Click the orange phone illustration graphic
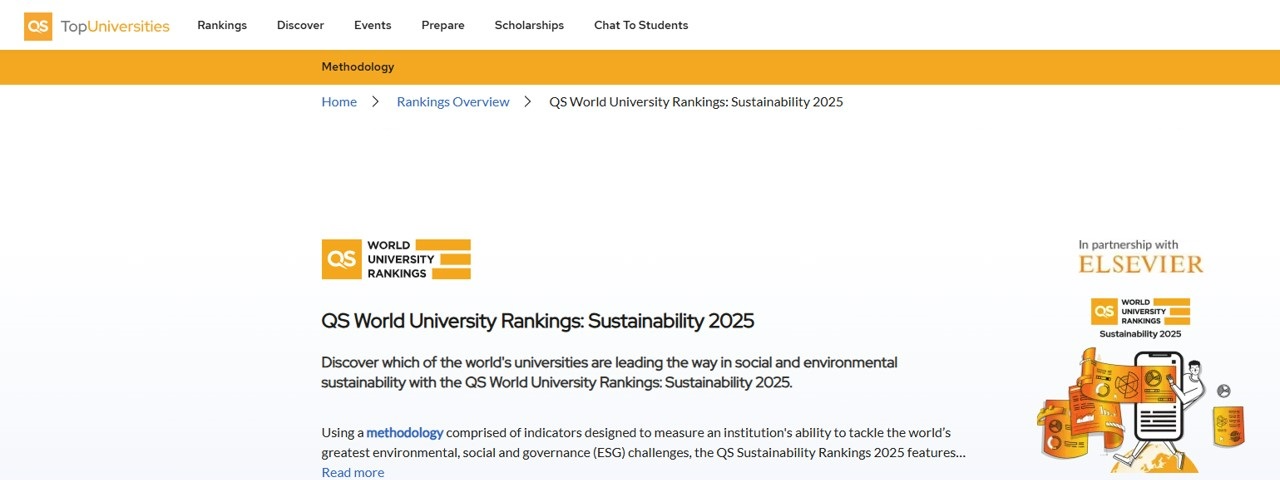 (1140, 410)
